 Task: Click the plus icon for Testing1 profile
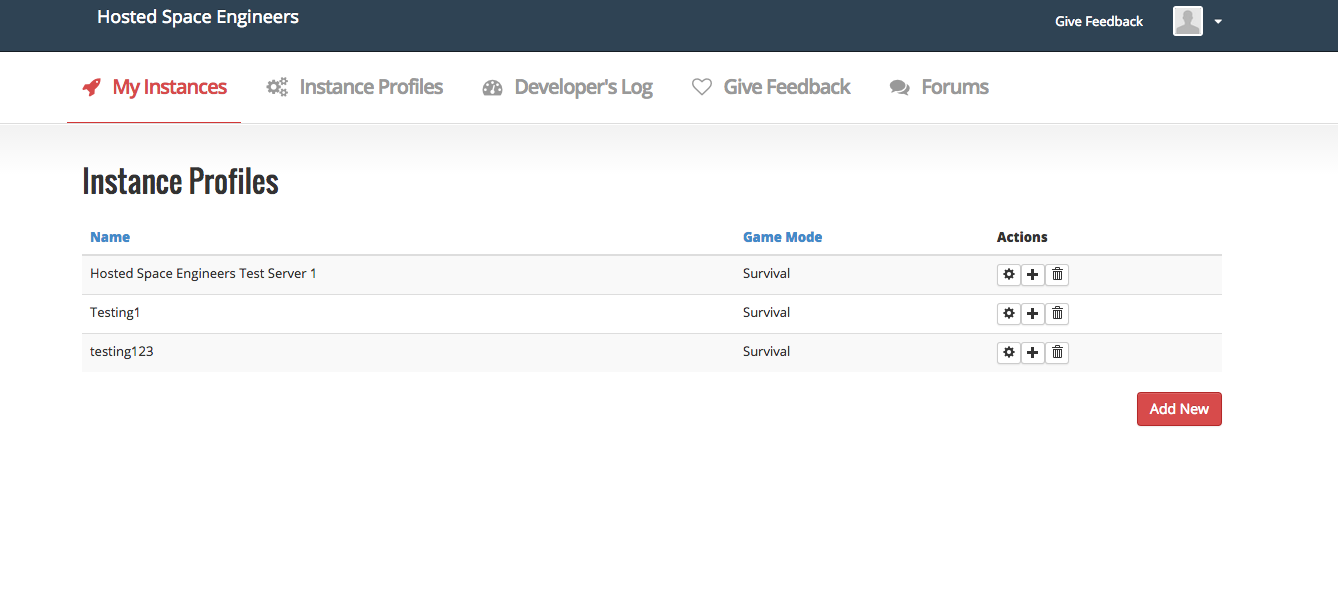click(1033, 314)
